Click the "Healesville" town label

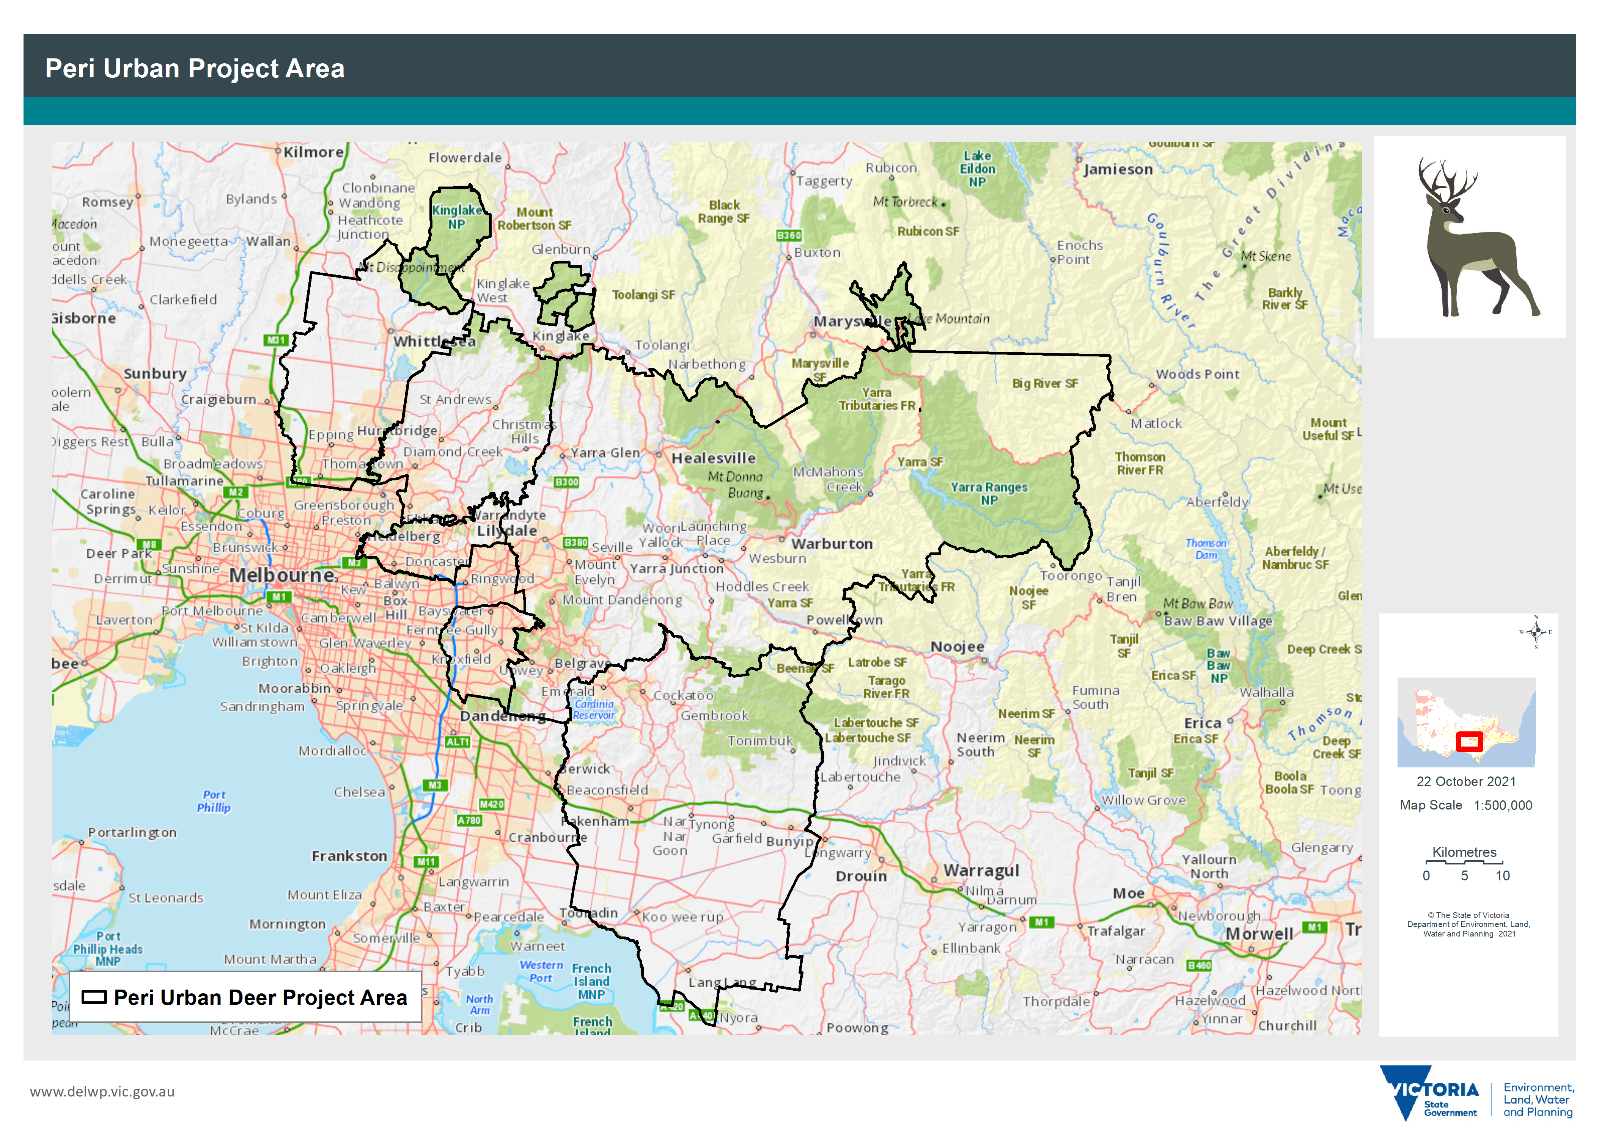tap(713, 458)
